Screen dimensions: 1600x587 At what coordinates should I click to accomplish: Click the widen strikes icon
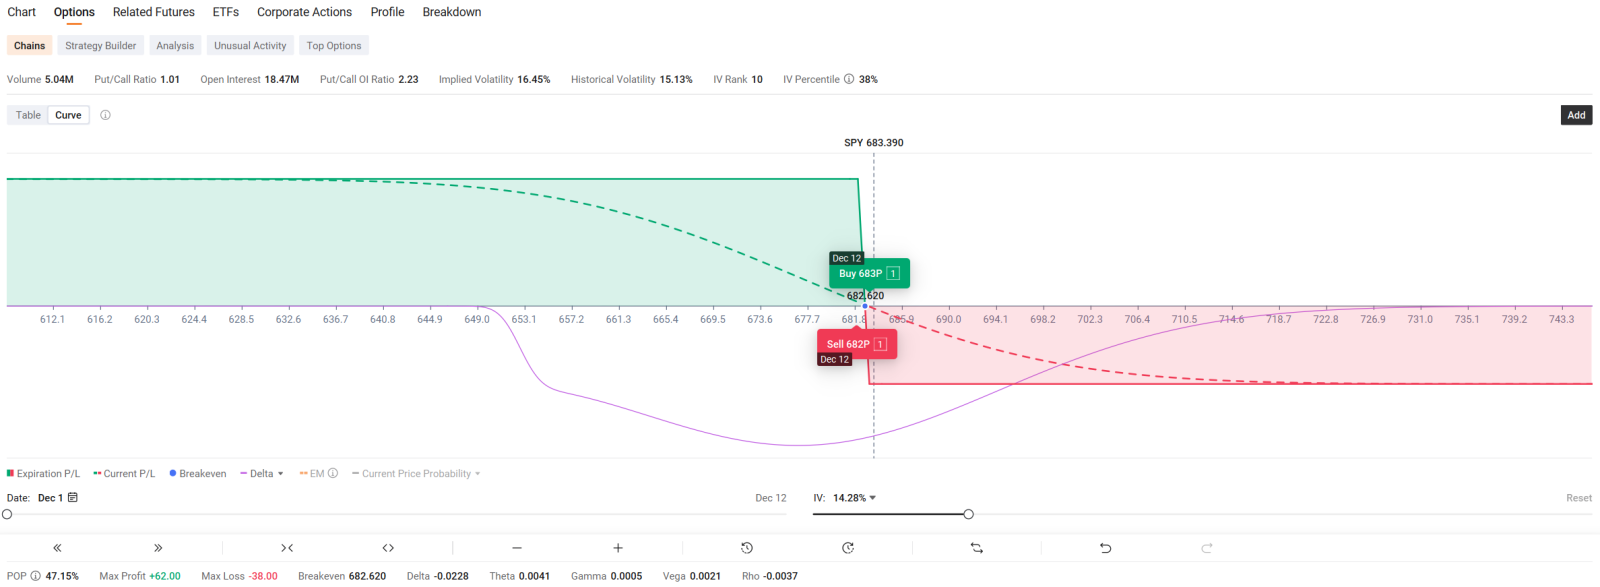click(388, 548)
